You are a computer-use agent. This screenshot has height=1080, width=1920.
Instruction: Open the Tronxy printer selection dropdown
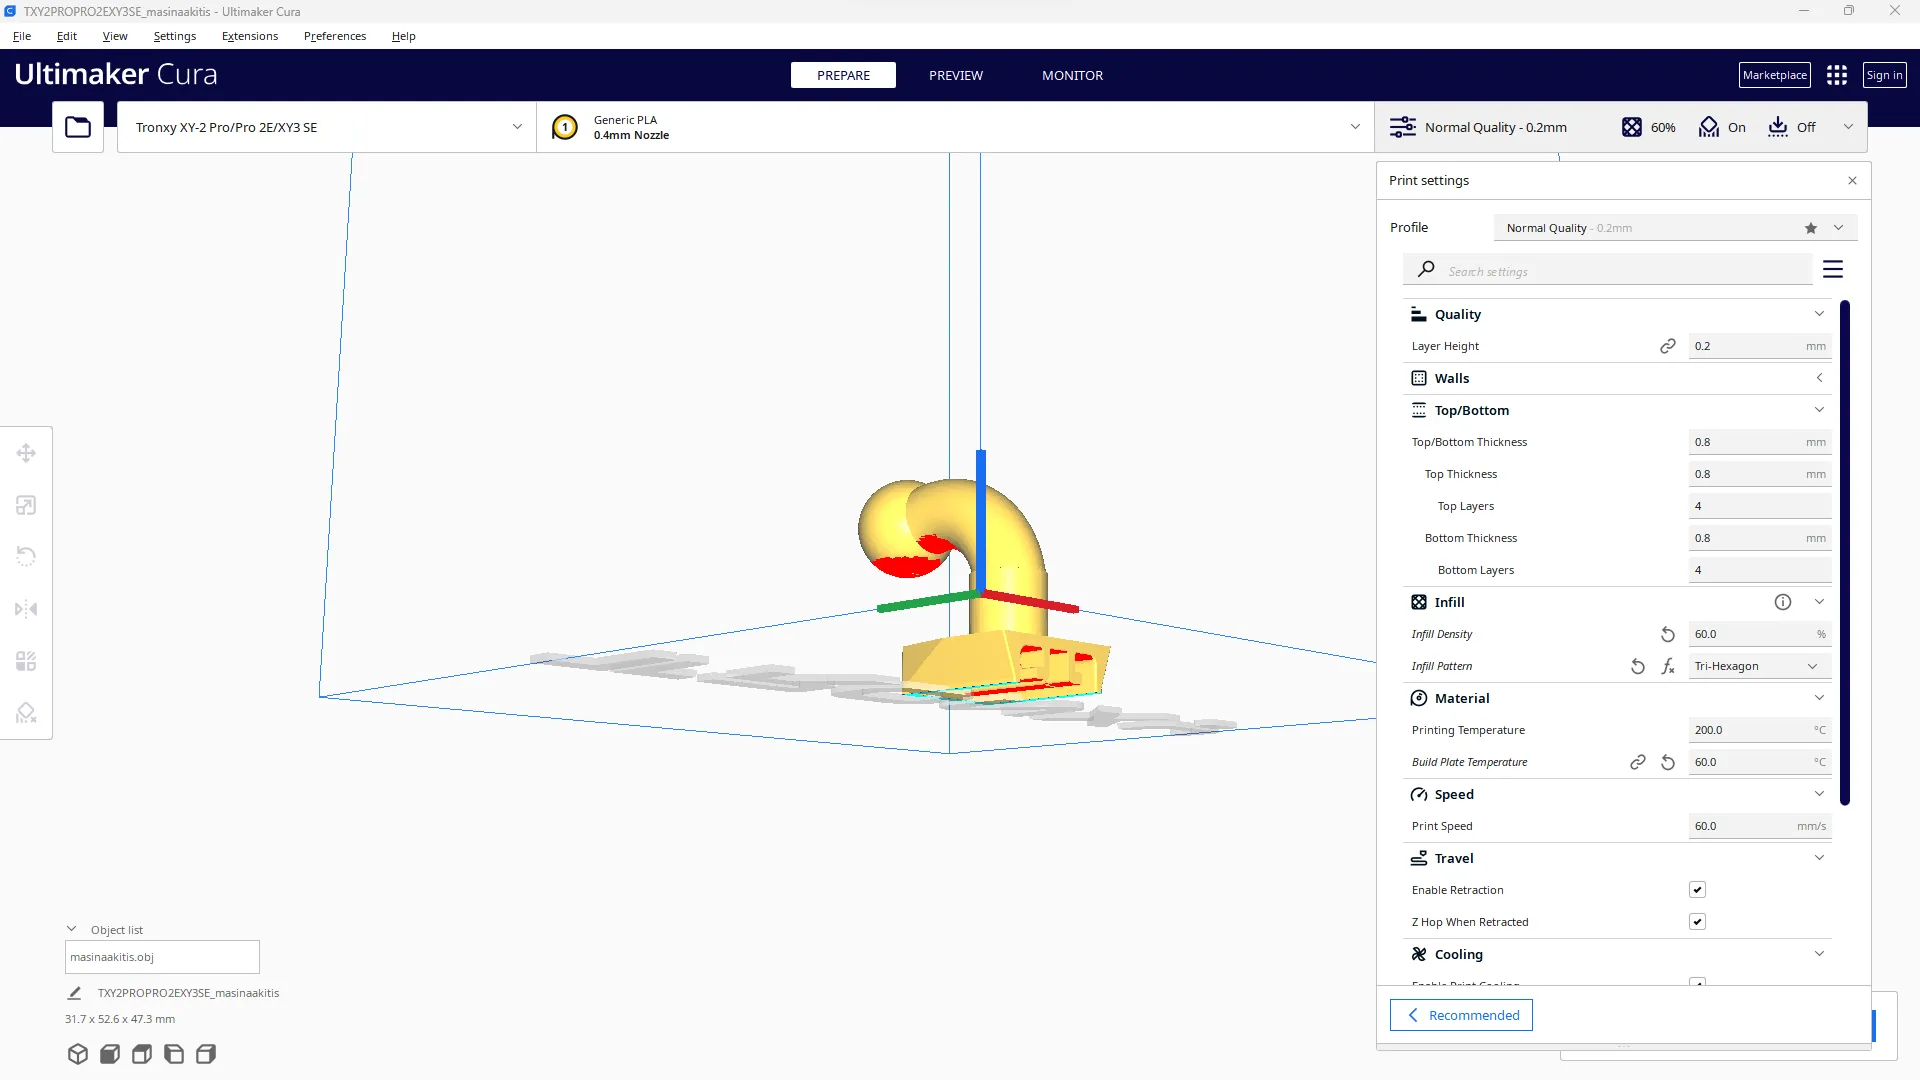tap(326, 127)
